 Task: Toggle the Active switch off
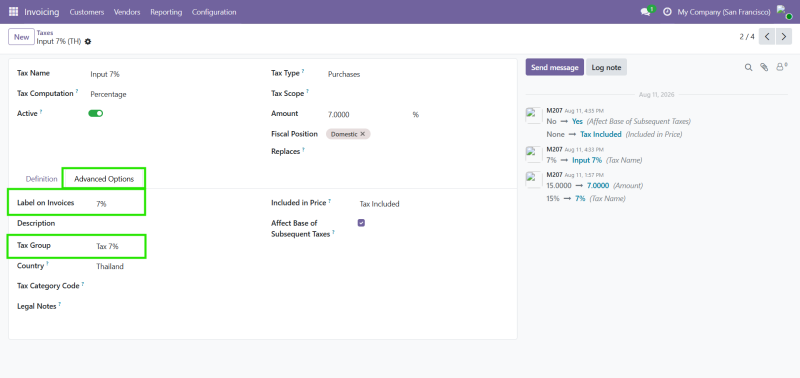96,113
